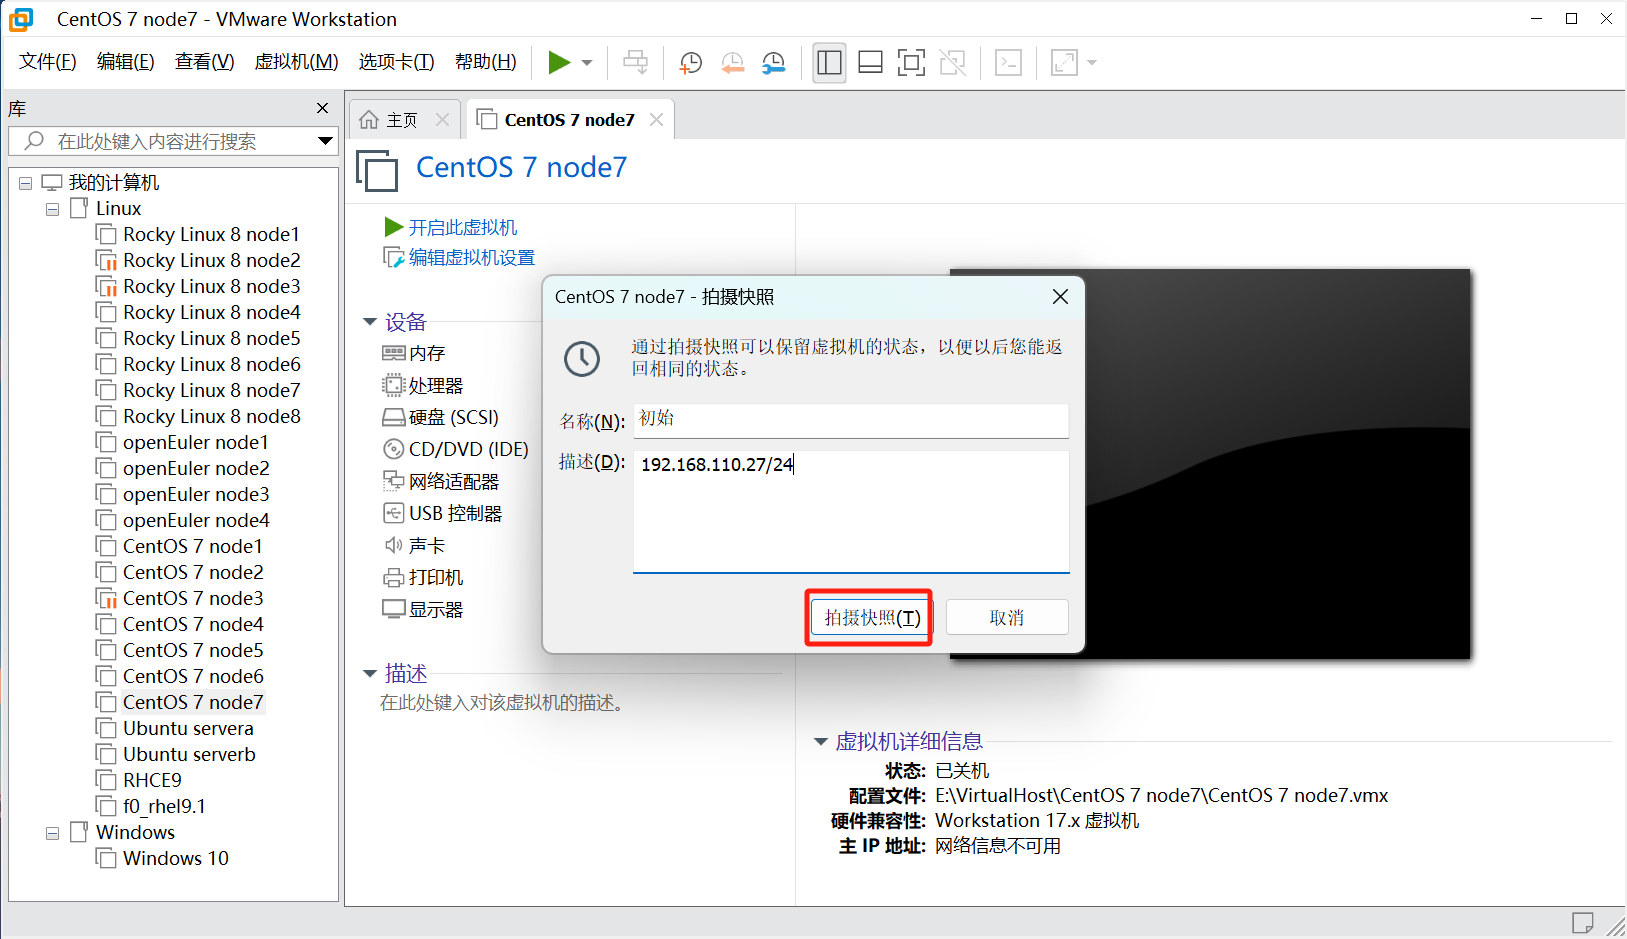
Task: Open the 虚拟机(M) menu
Action: click(x=296, y=62)
